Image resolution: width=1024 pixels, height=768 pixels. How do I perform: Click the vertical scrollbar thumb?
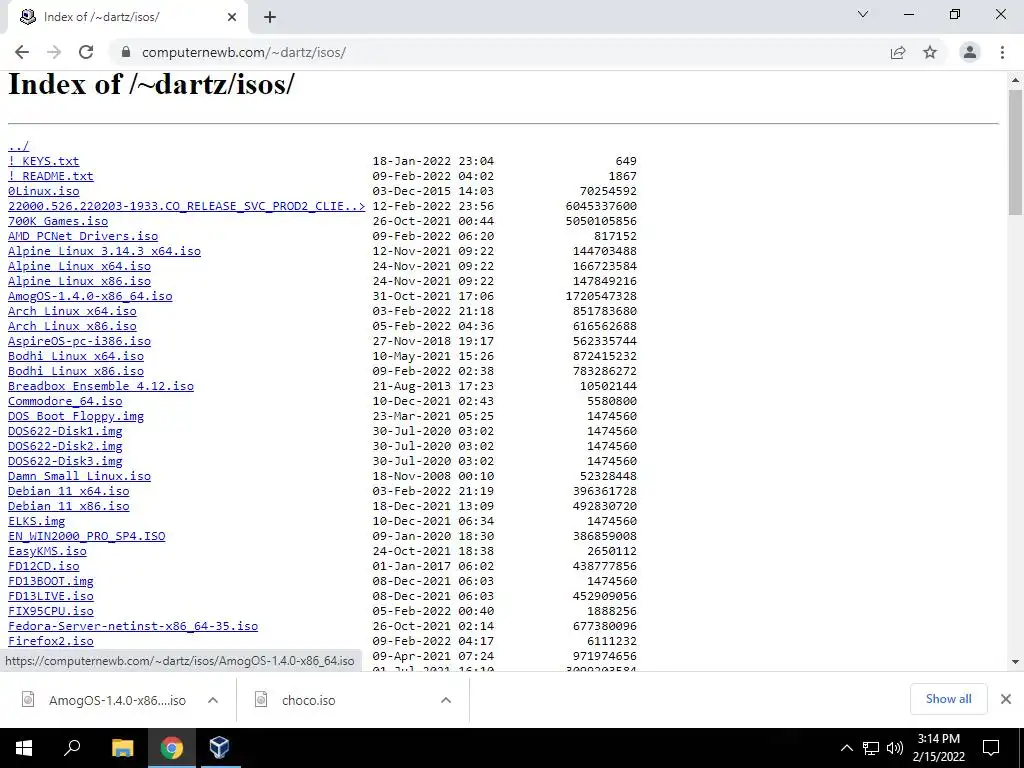click(1015, 152)
